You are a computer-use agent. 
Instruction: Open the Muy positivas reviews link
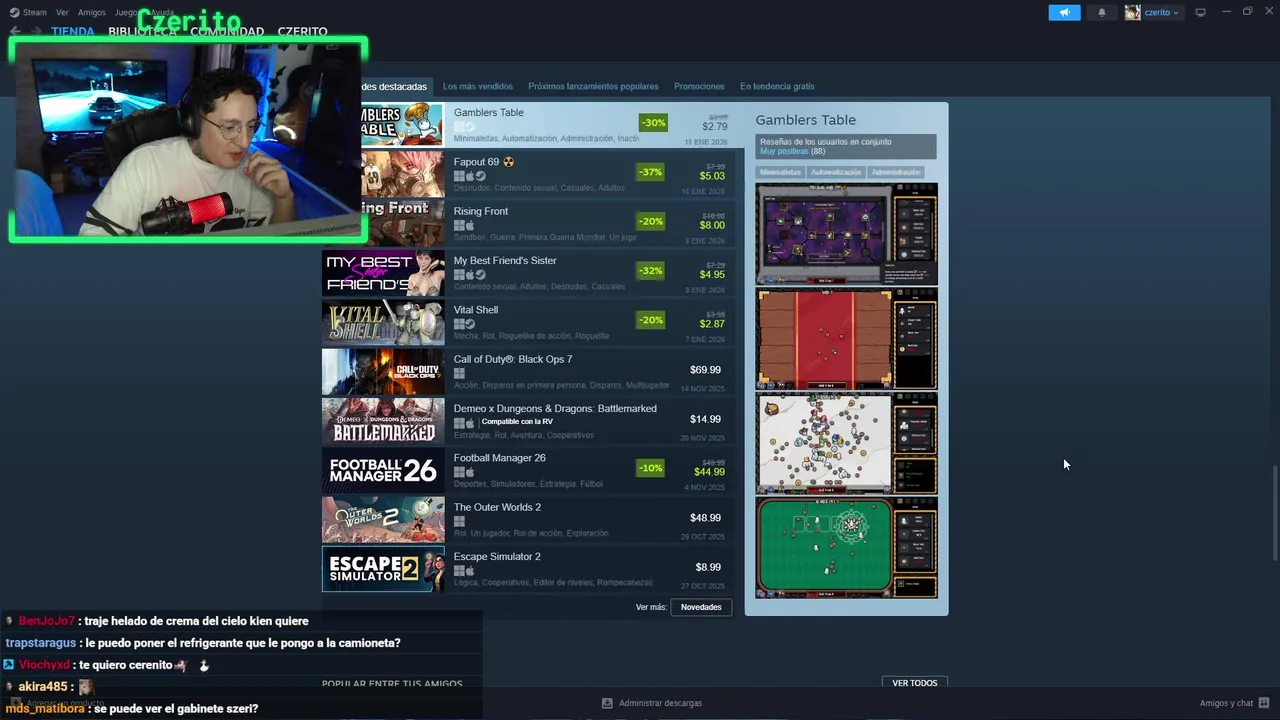pos(784,151)
